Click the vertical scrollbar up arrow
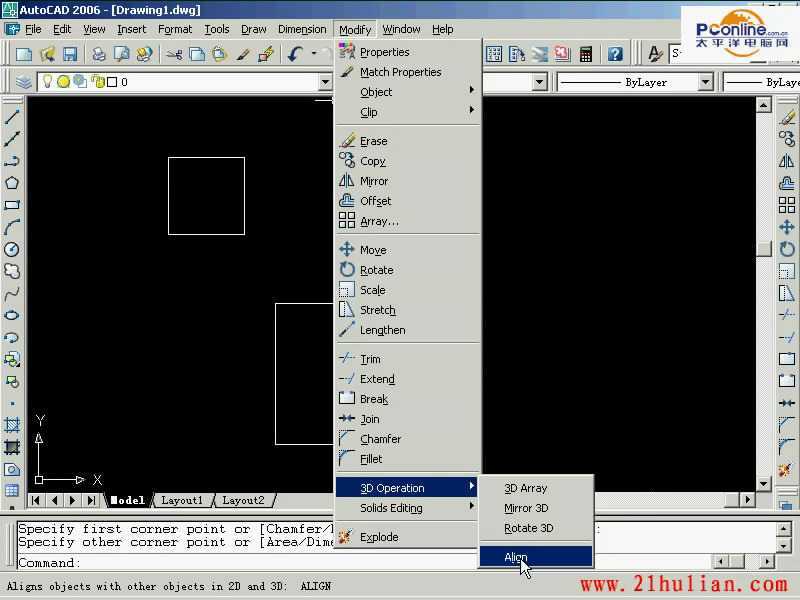The width and height of the screenshot is (800, 600). (763, 106)
